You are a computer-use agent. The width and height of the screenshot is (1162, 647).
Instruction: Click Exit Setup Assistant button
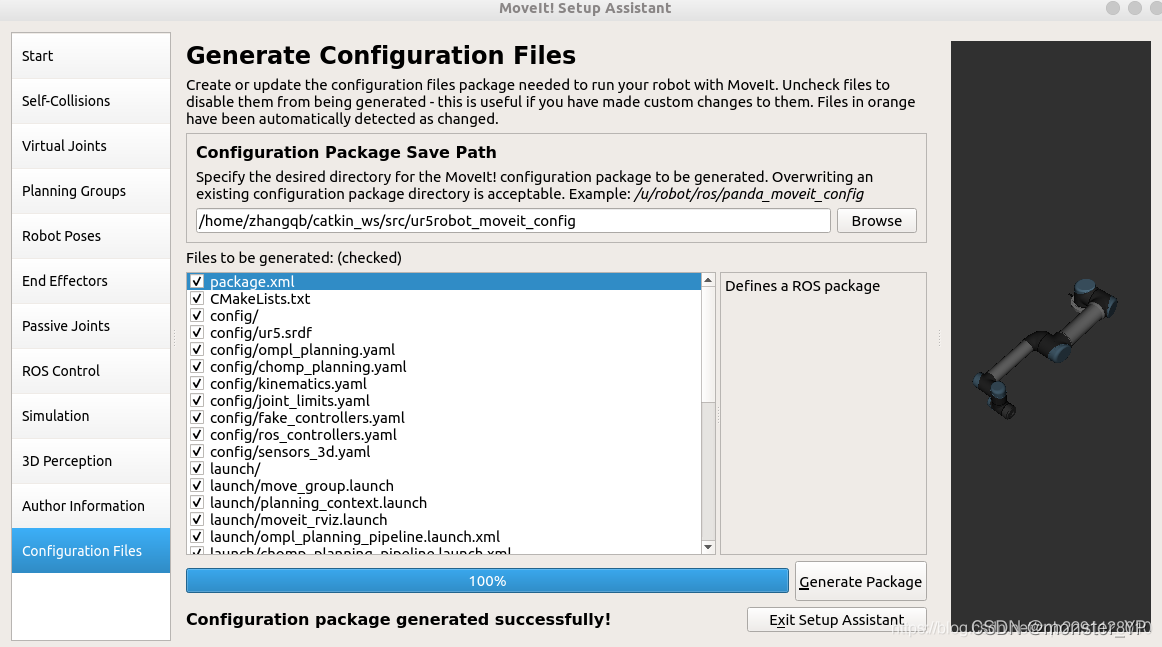click(x=837, y=620)
